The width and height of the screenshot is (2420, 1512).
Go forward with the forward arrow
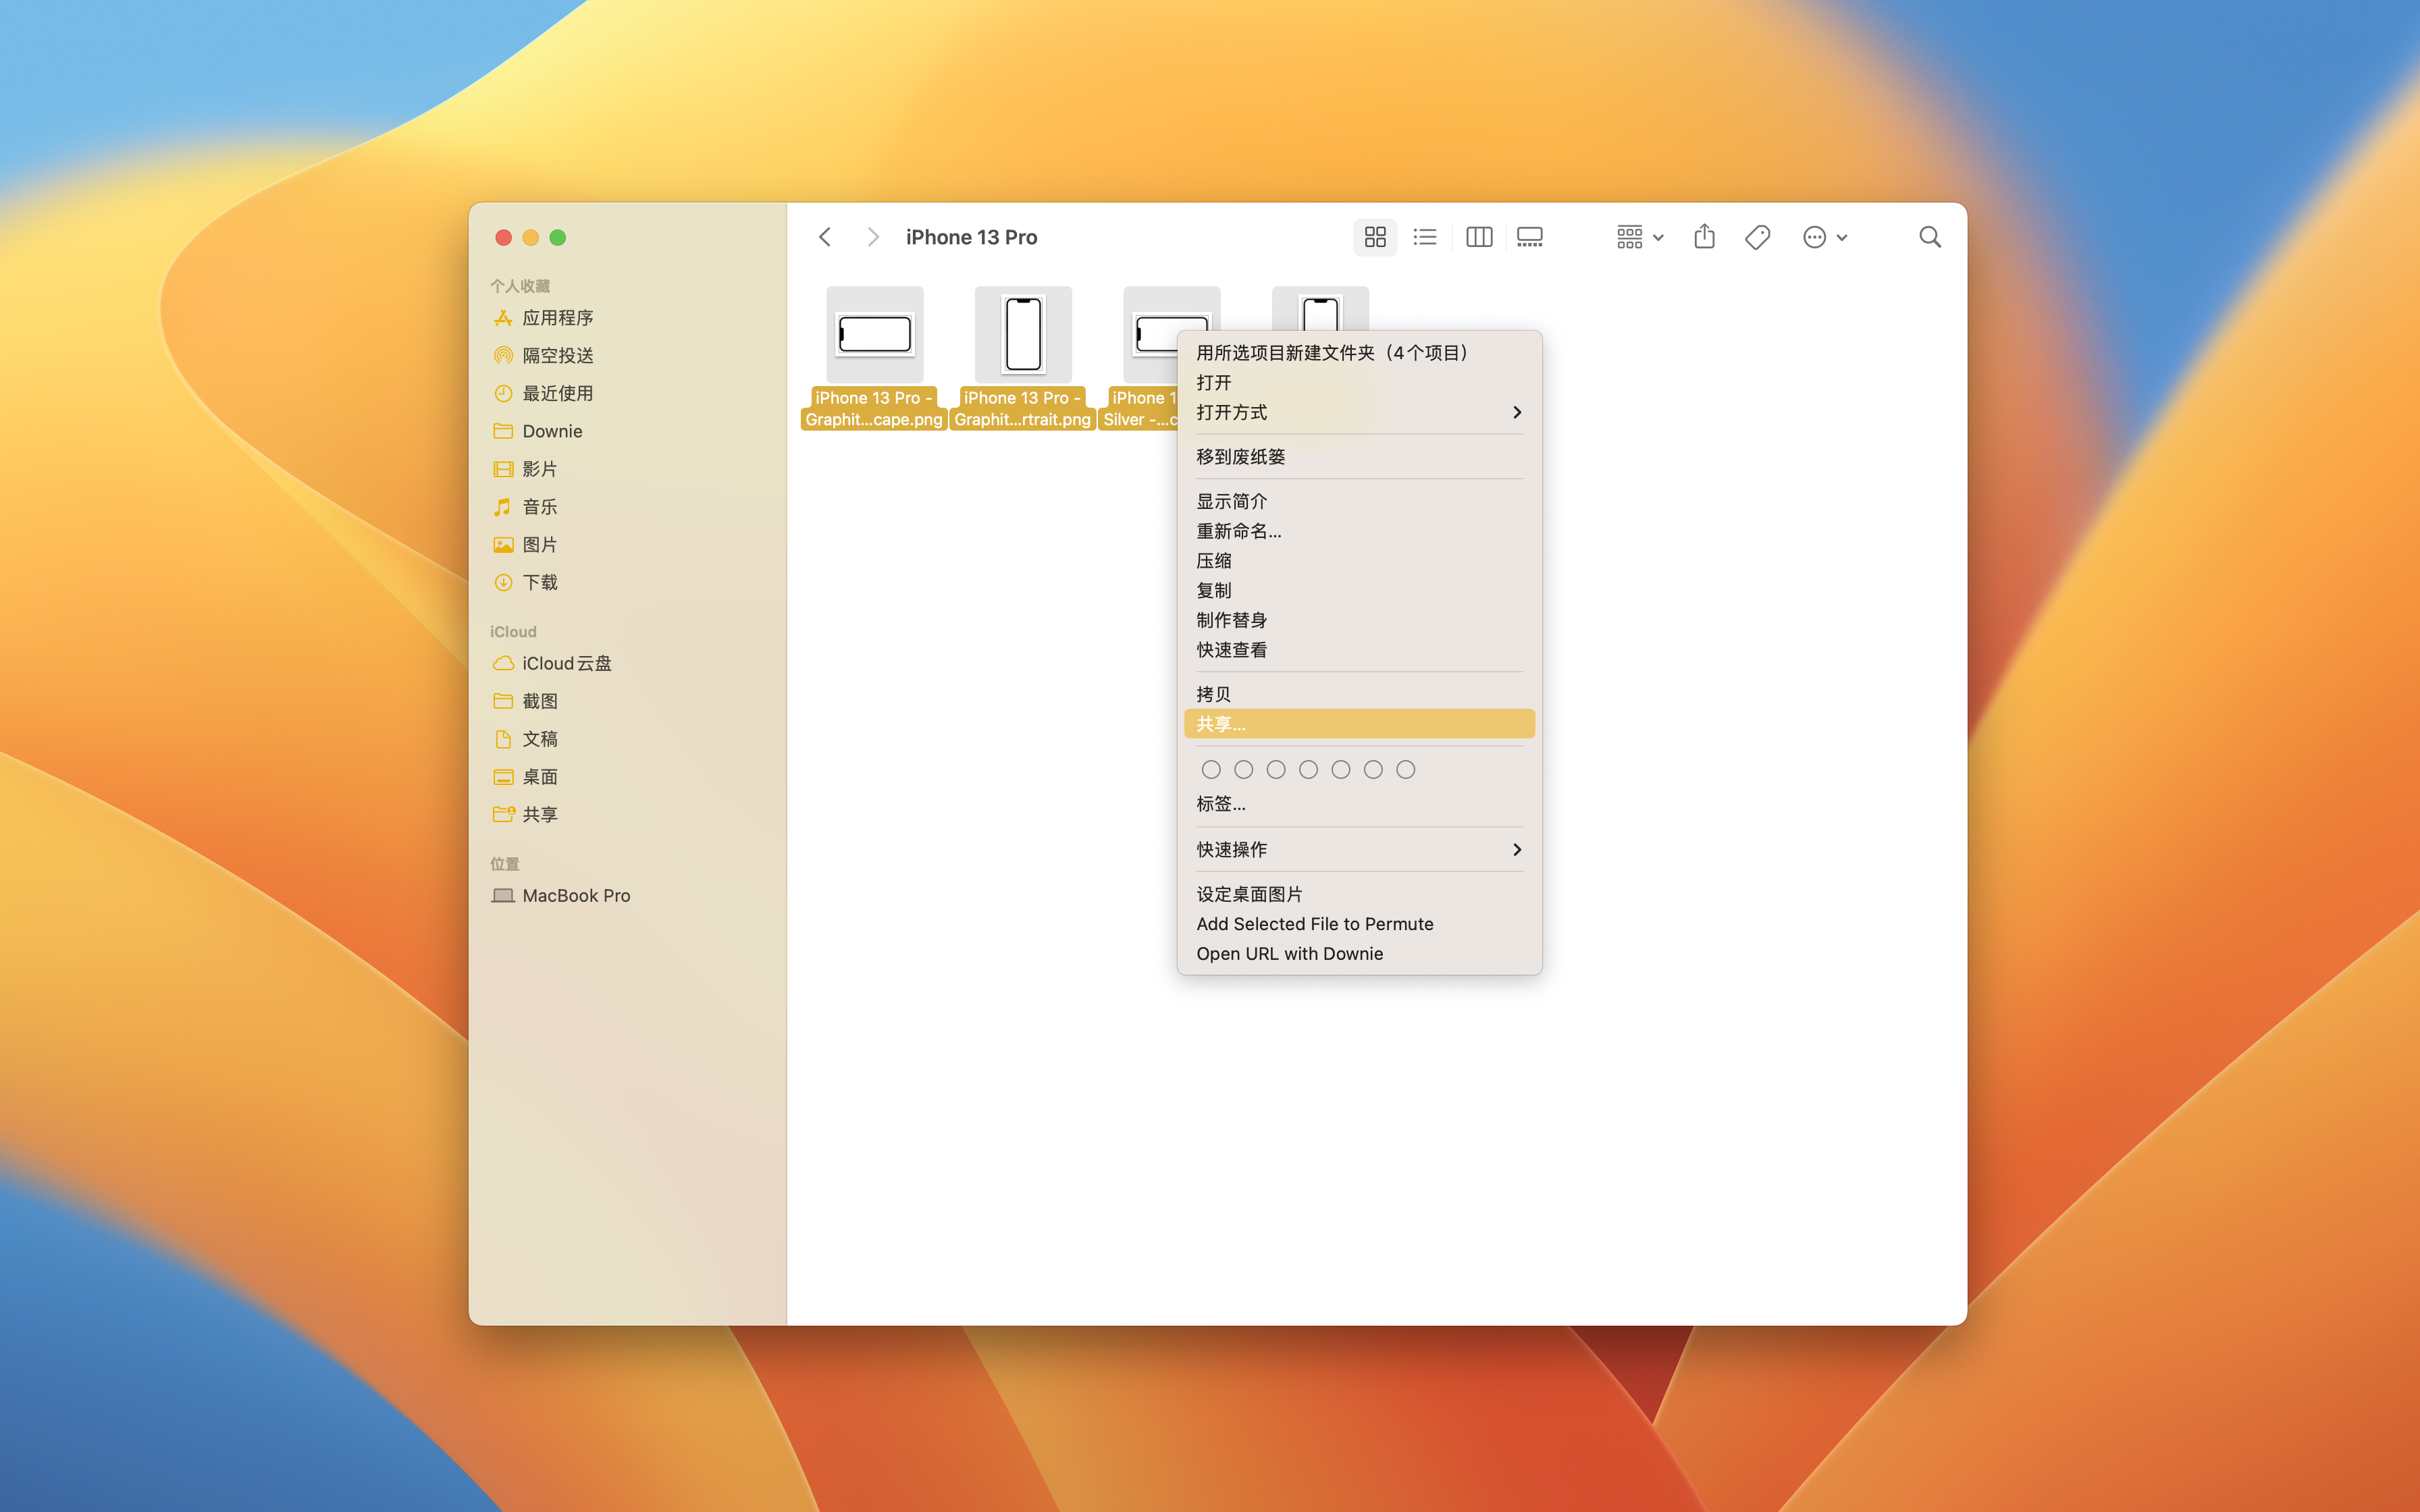pos(873,237)
